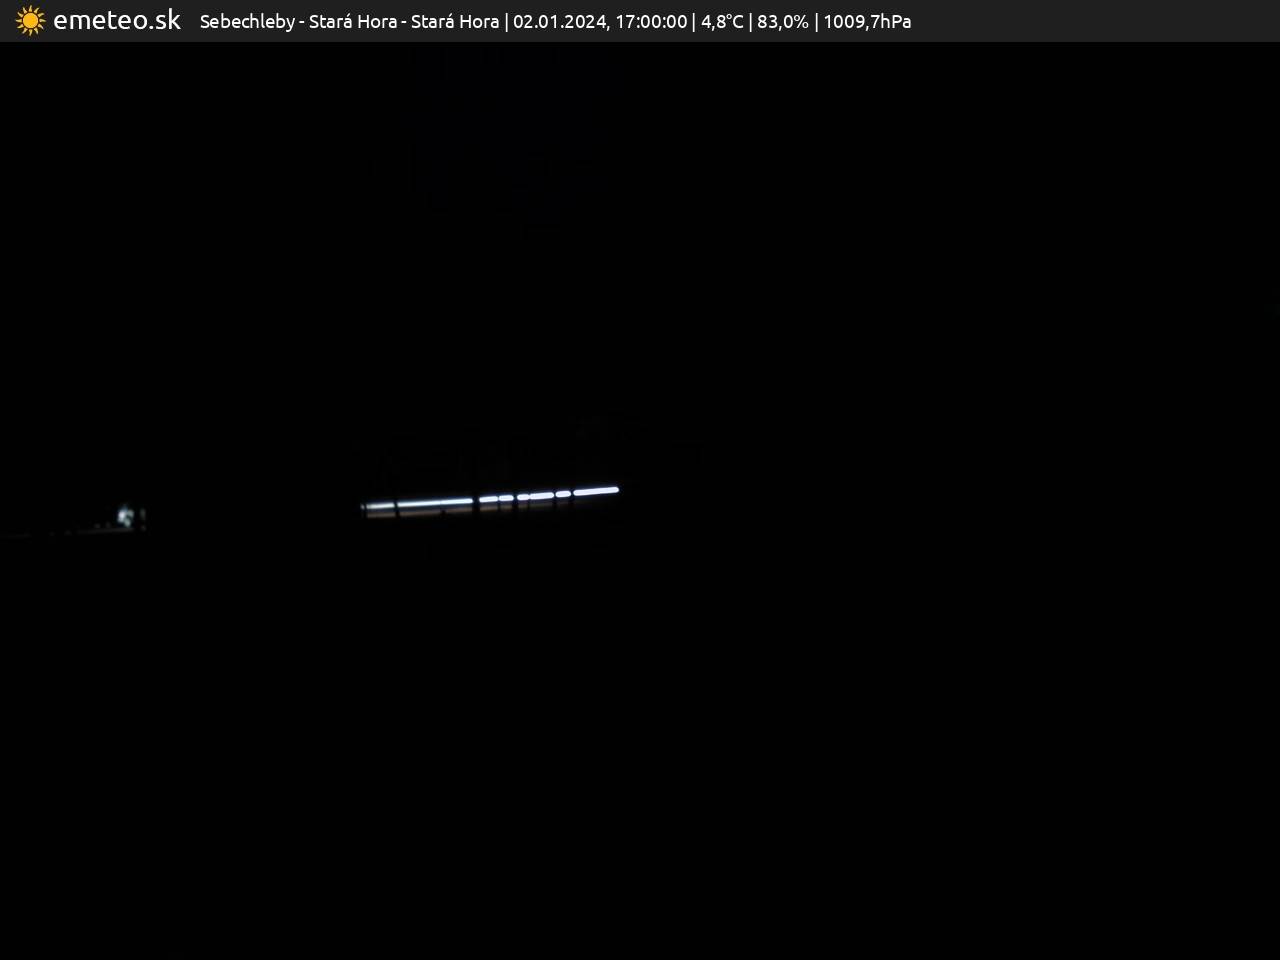
Task: Select the Sebechleby location name
Action: (247, 22)
